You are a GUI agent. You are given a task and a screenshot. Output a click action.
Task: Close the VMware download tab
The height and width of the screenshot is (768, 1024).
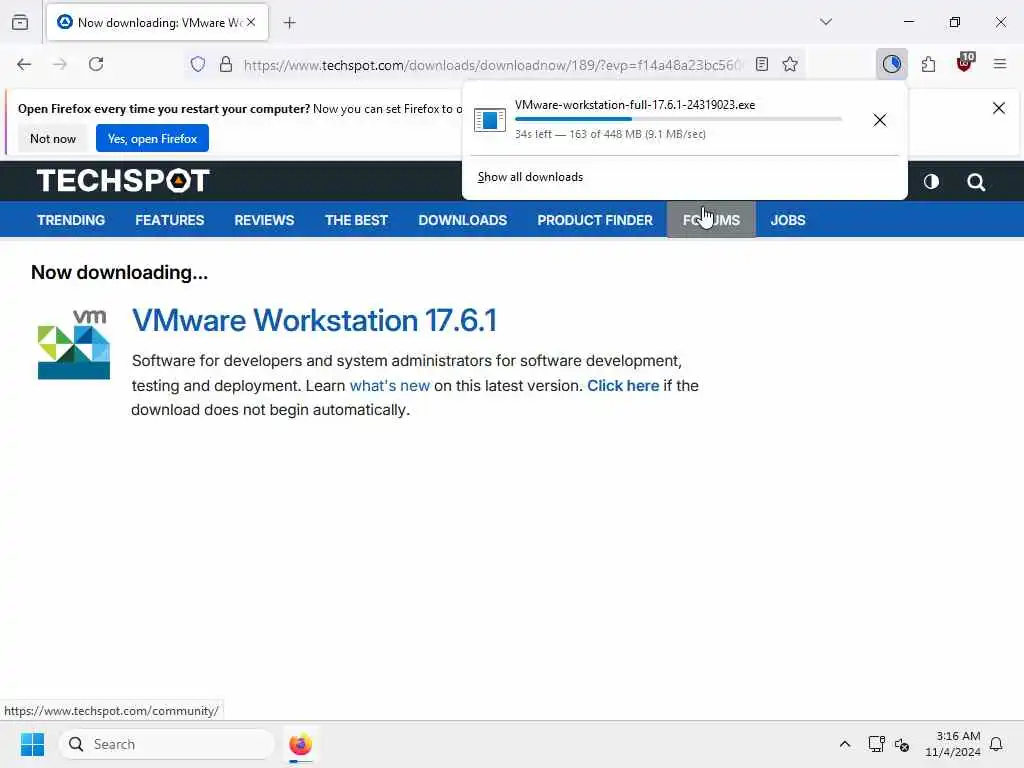[x=251, y=22]
